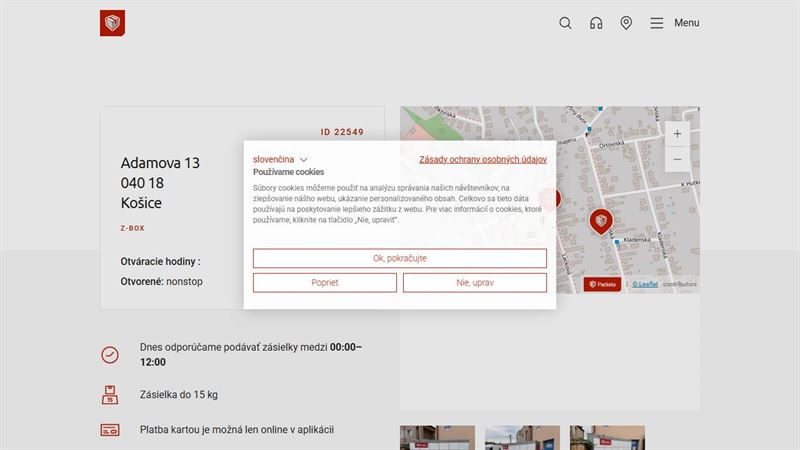Click the Packeta logo in header

112,23
